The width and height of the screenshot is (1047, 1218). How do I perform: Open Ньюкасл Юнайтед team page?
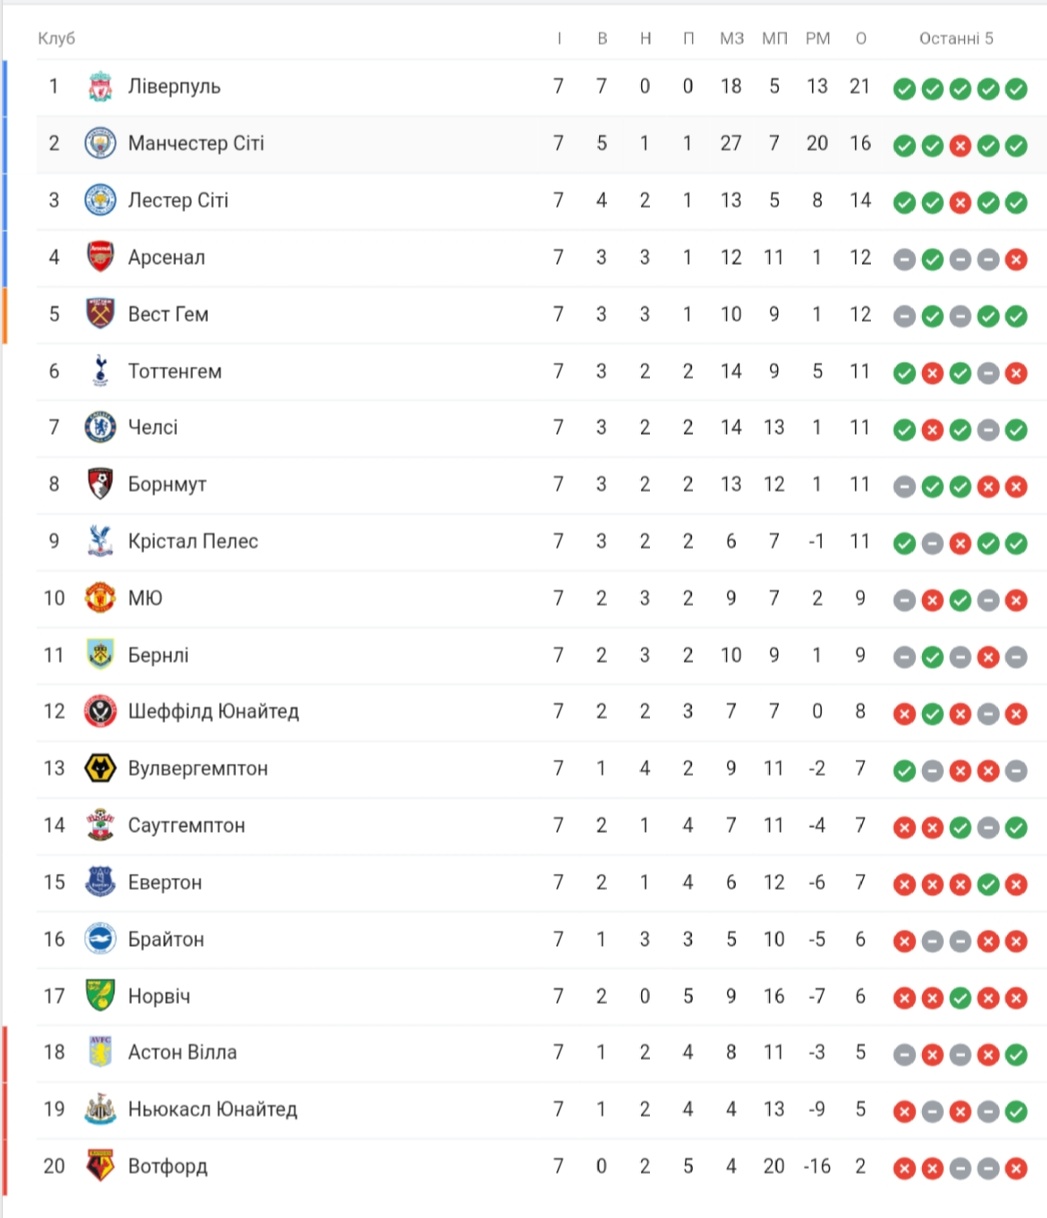[212, 1109]
